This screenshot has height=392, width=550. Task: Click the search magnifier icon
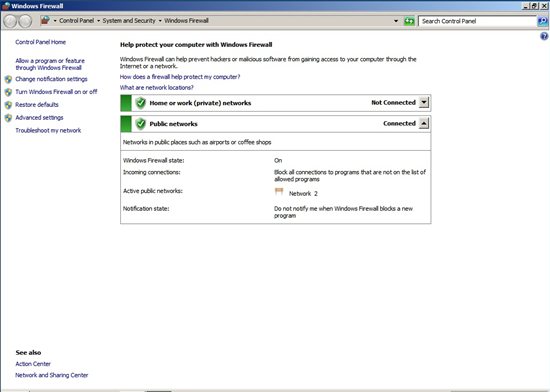coord(542,21)
